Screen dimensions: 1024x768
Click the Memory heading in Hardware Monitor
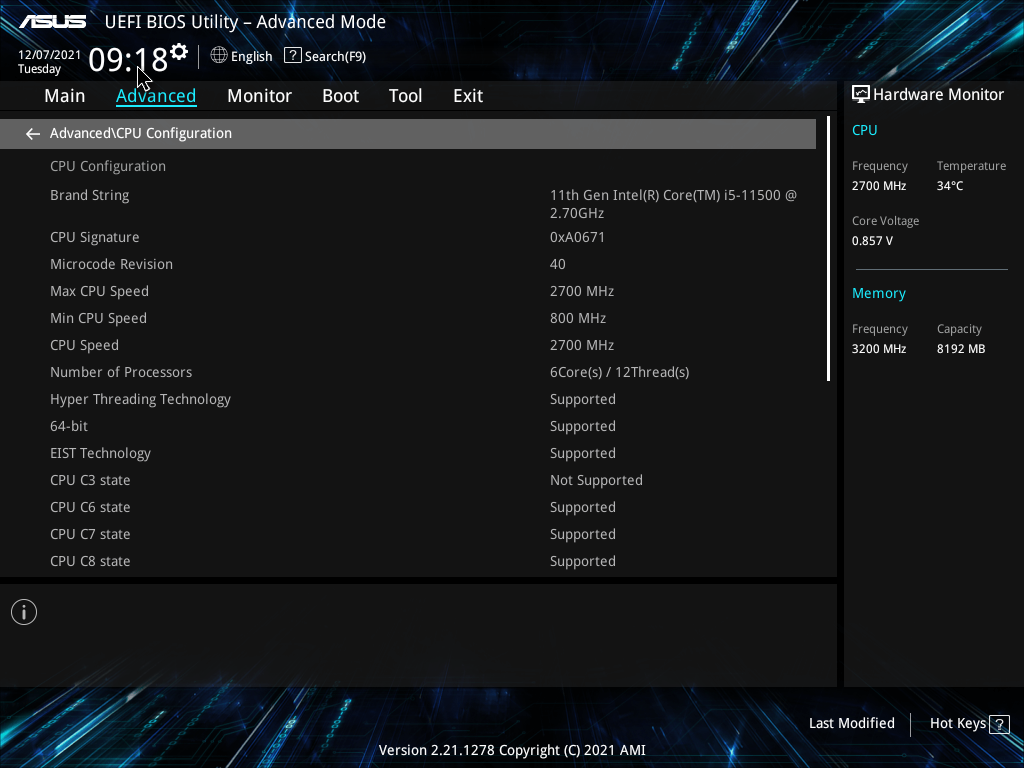tap(878, 294)
